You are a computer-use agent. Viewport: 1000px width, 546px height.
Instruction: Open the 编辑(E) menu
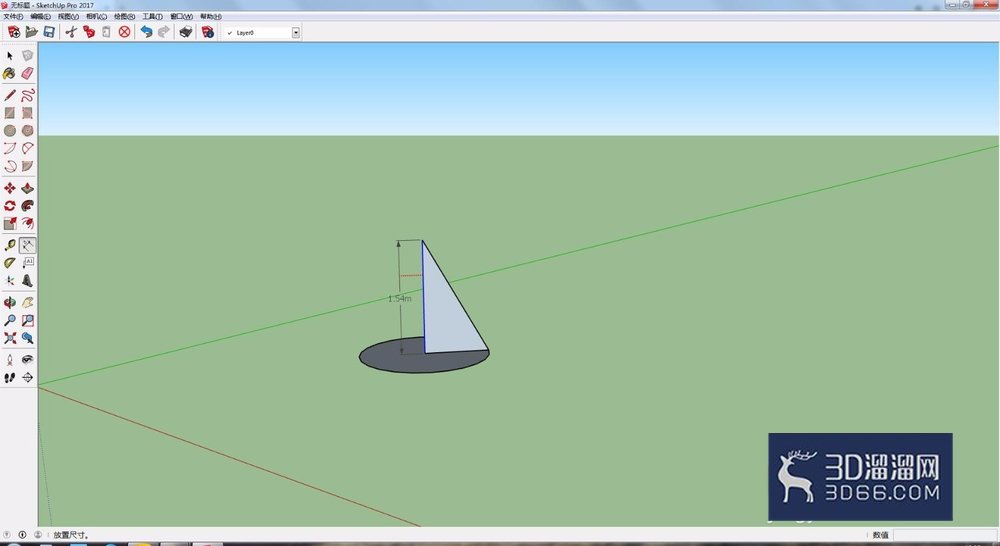coord(40,17)
